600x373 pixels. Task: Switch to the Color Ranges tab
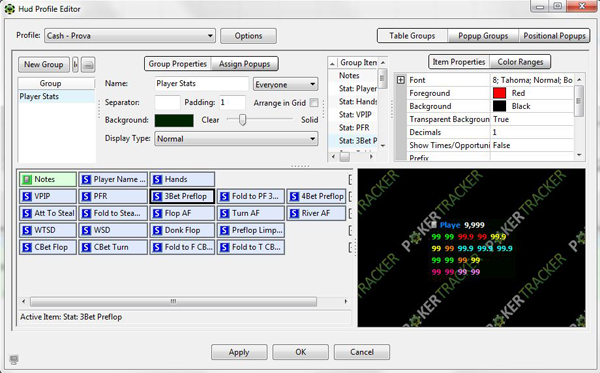pos(520,62)
